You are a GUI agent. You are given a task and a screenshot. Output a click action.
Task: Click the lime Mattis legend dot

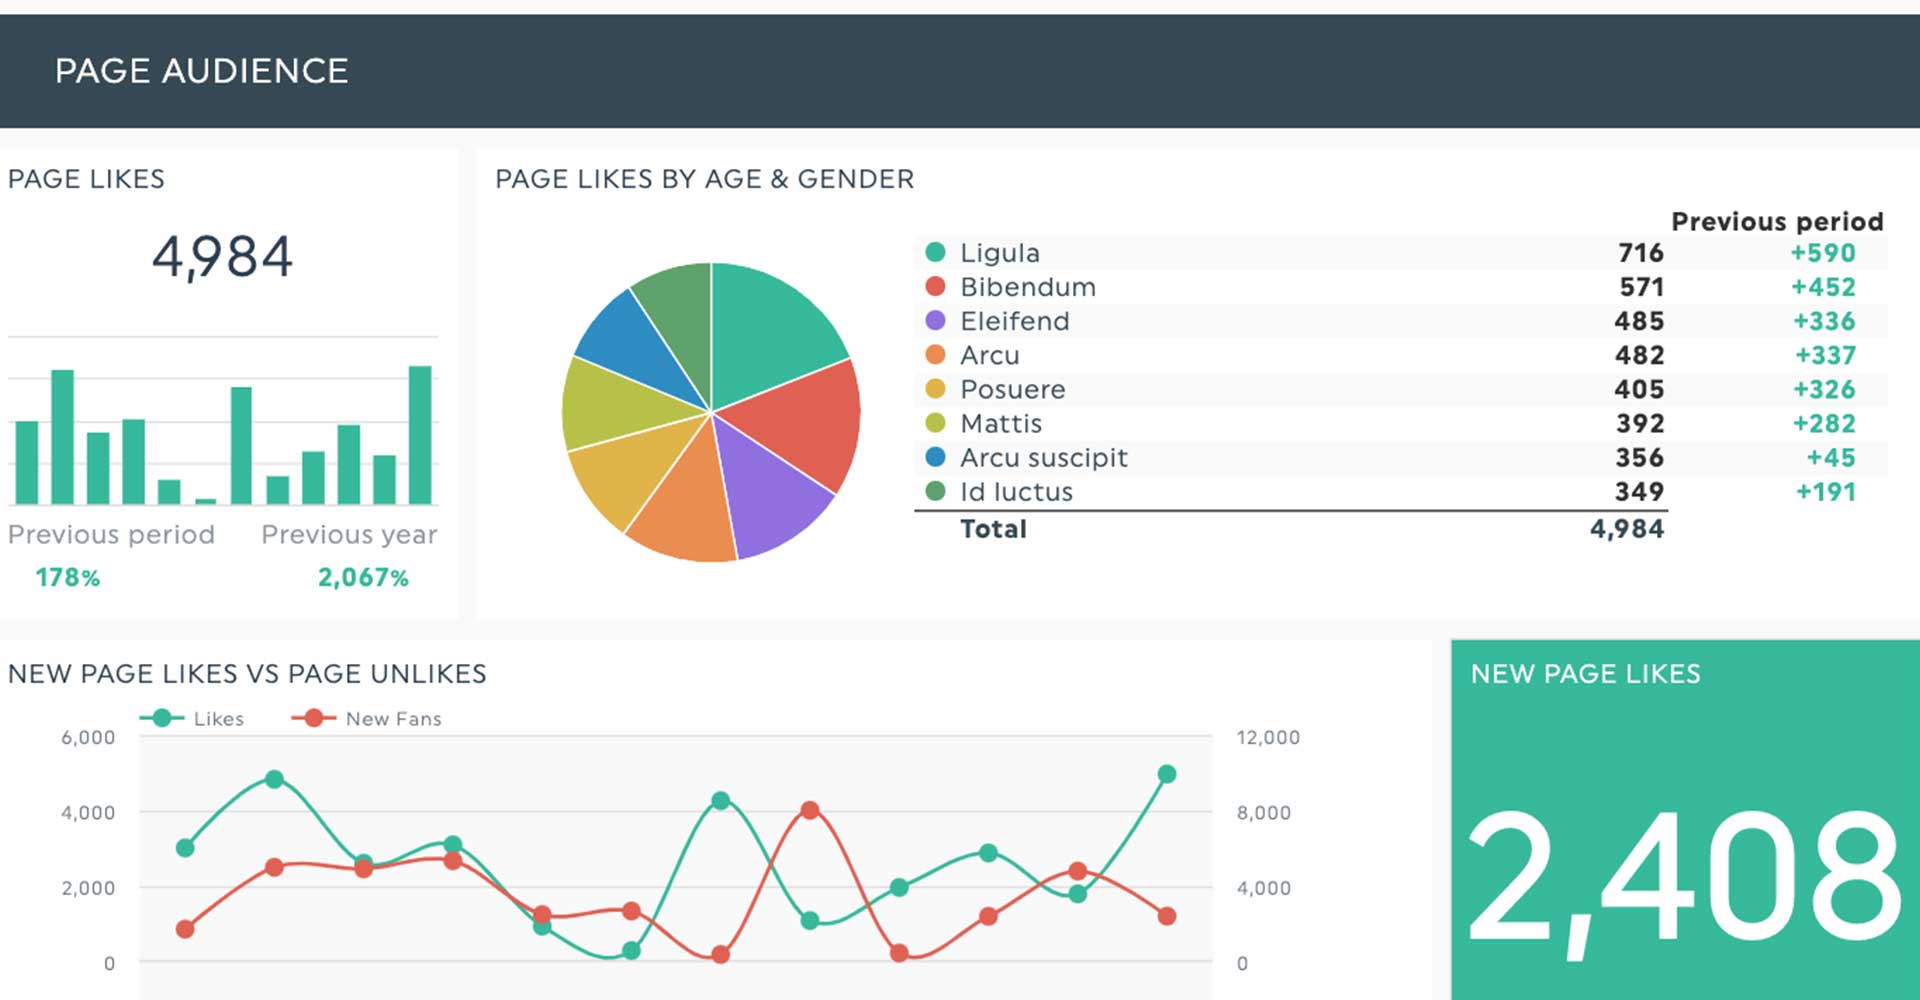pos(935,422)
